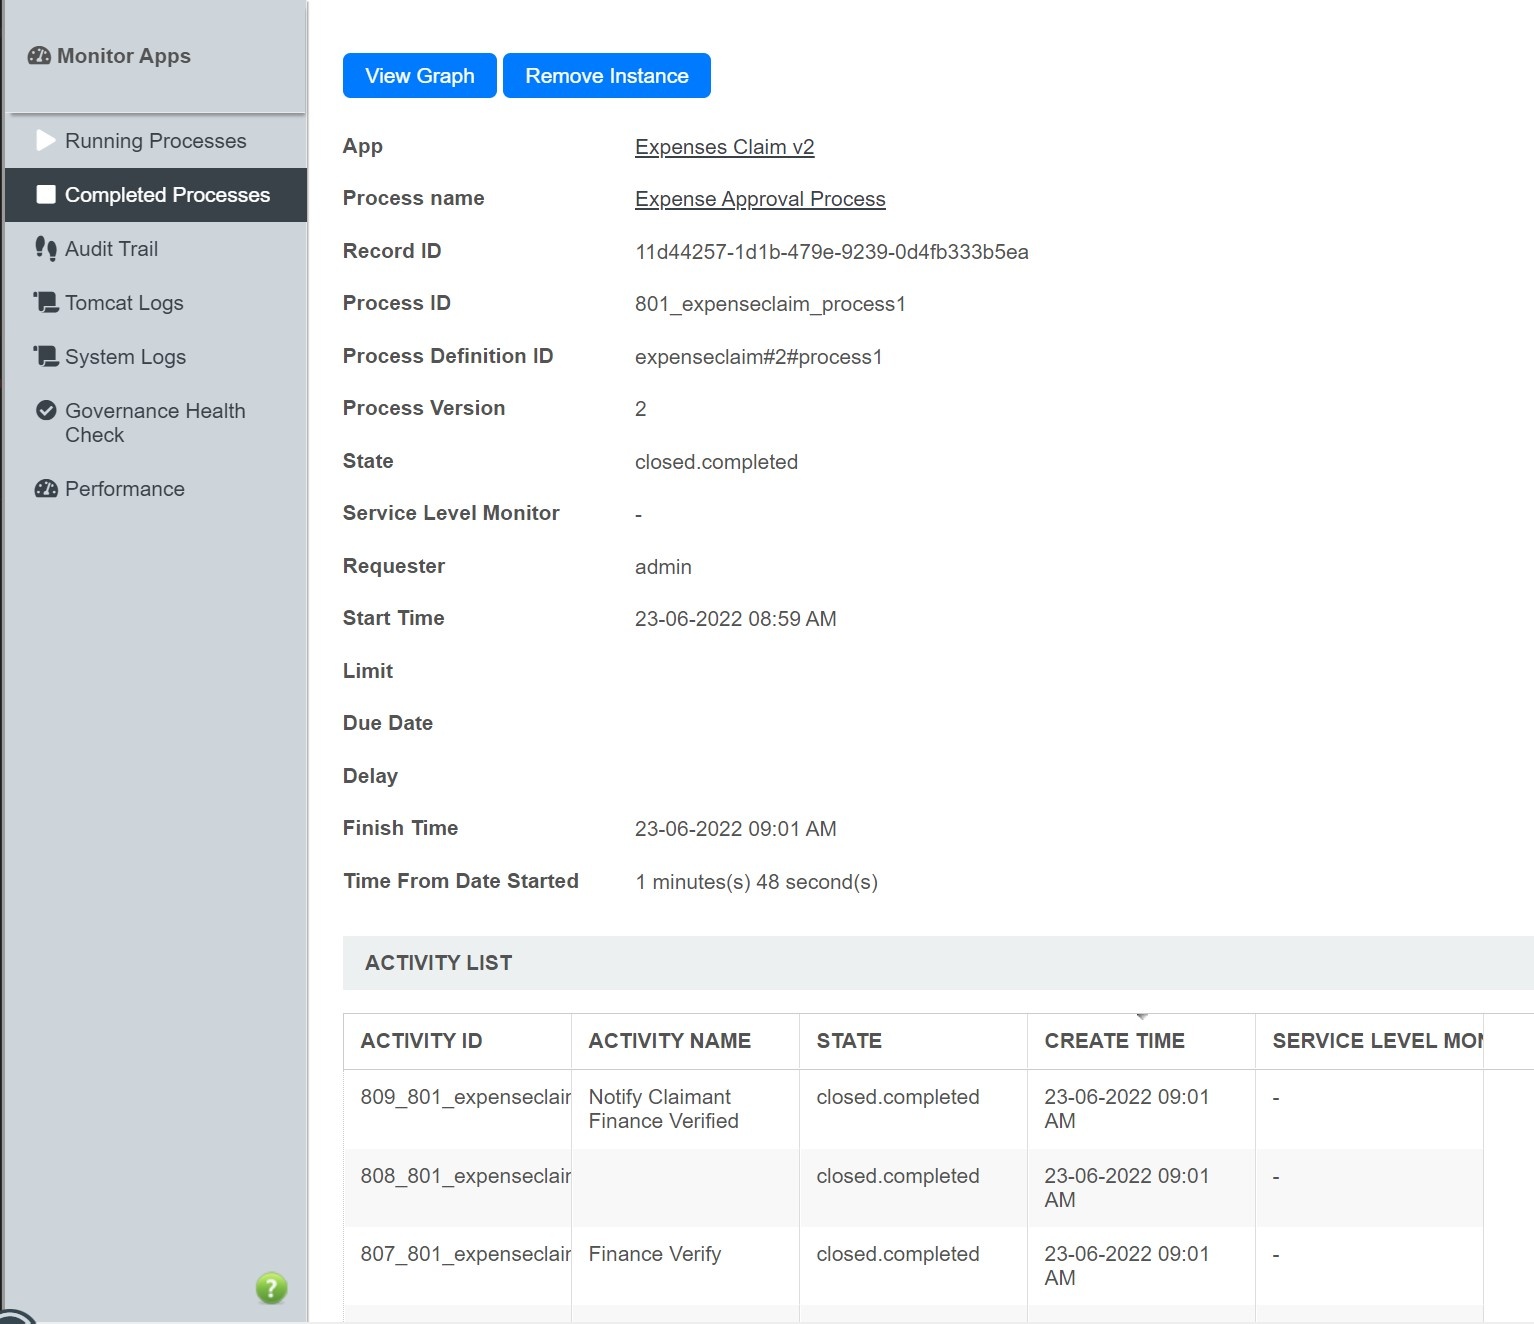Sort by Activity Name column header
1534x1324 pixels.
pyautogui.click(x=669, y=1041)
